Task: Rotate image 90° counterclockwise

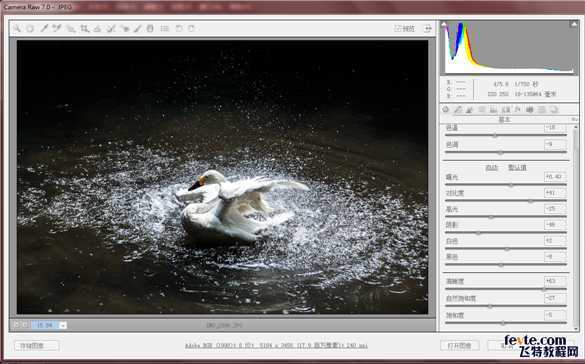Action: pos(179,28)
